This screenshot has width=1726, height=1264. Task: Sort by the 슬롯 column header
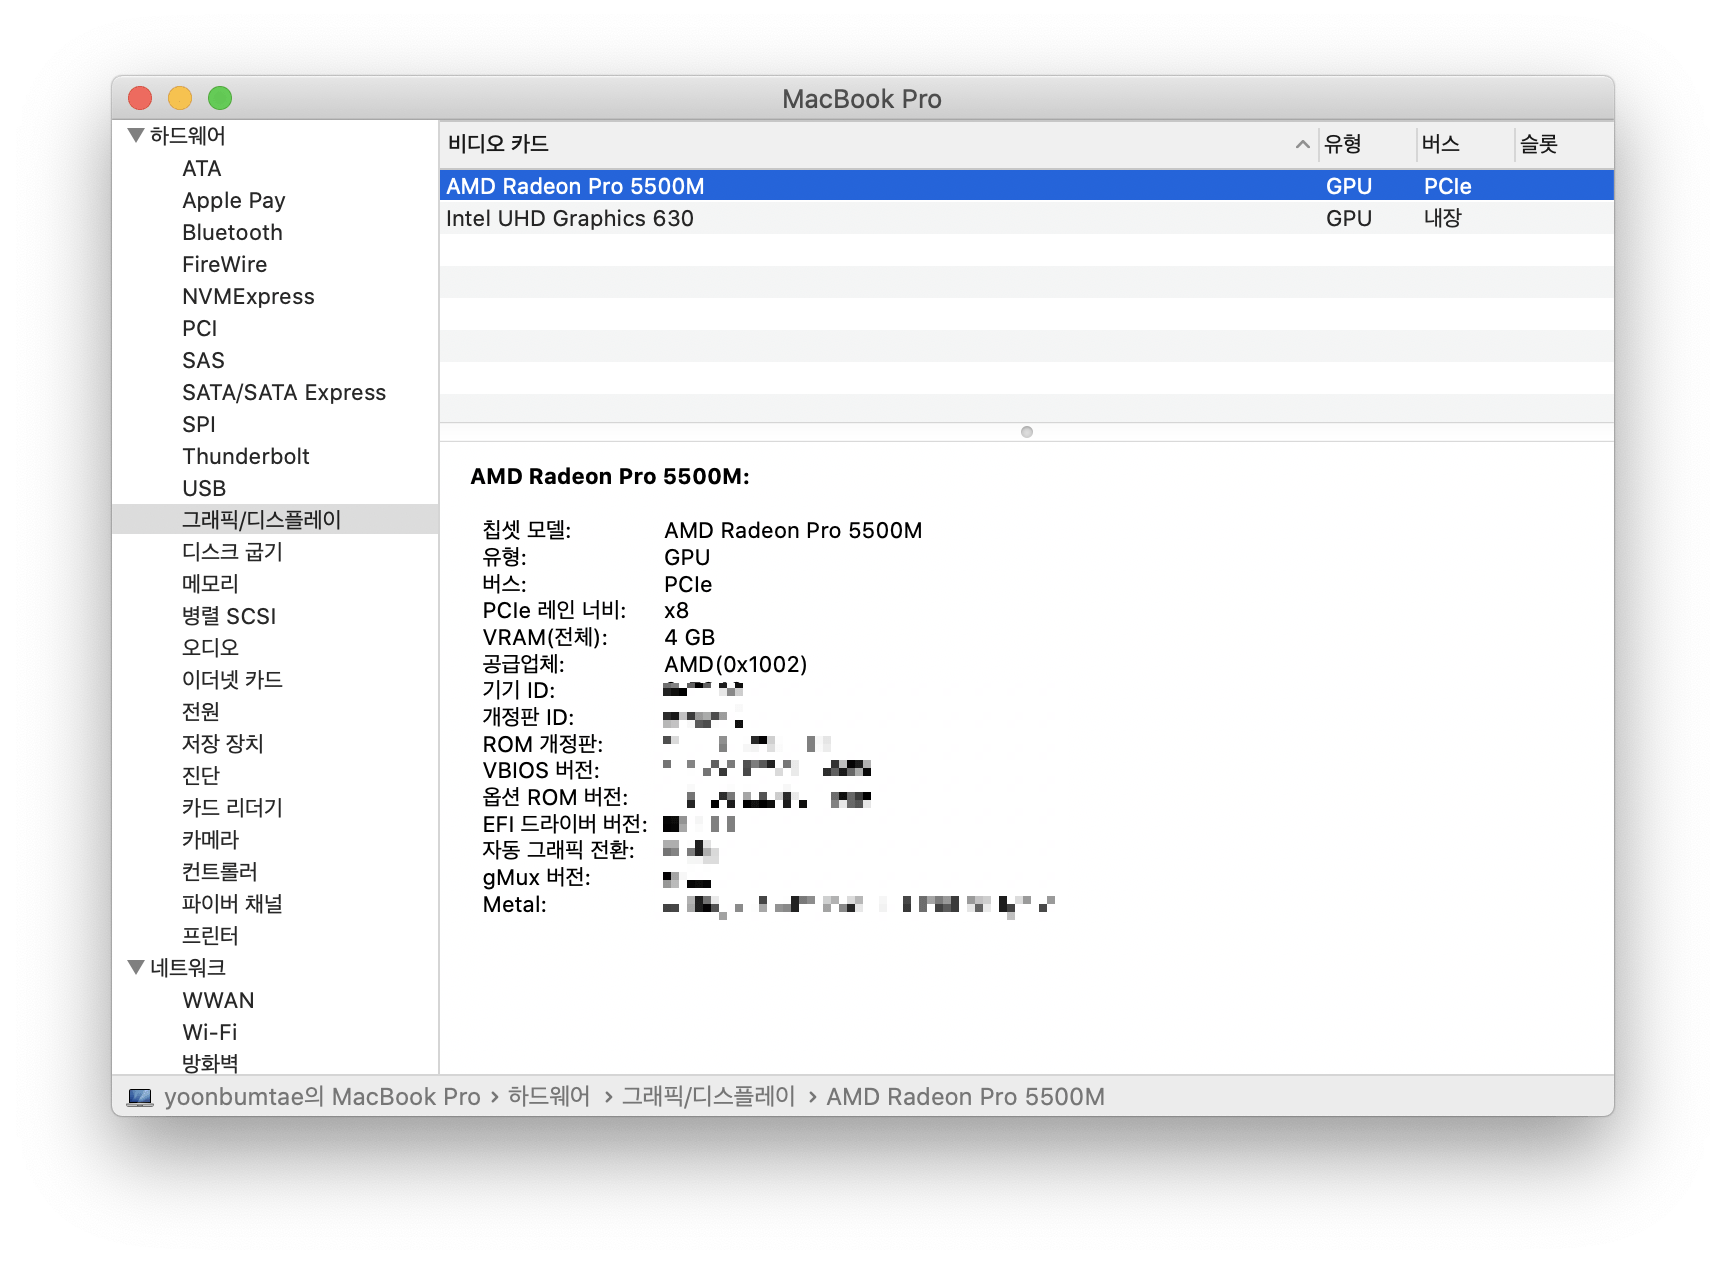pos(1539,144)
